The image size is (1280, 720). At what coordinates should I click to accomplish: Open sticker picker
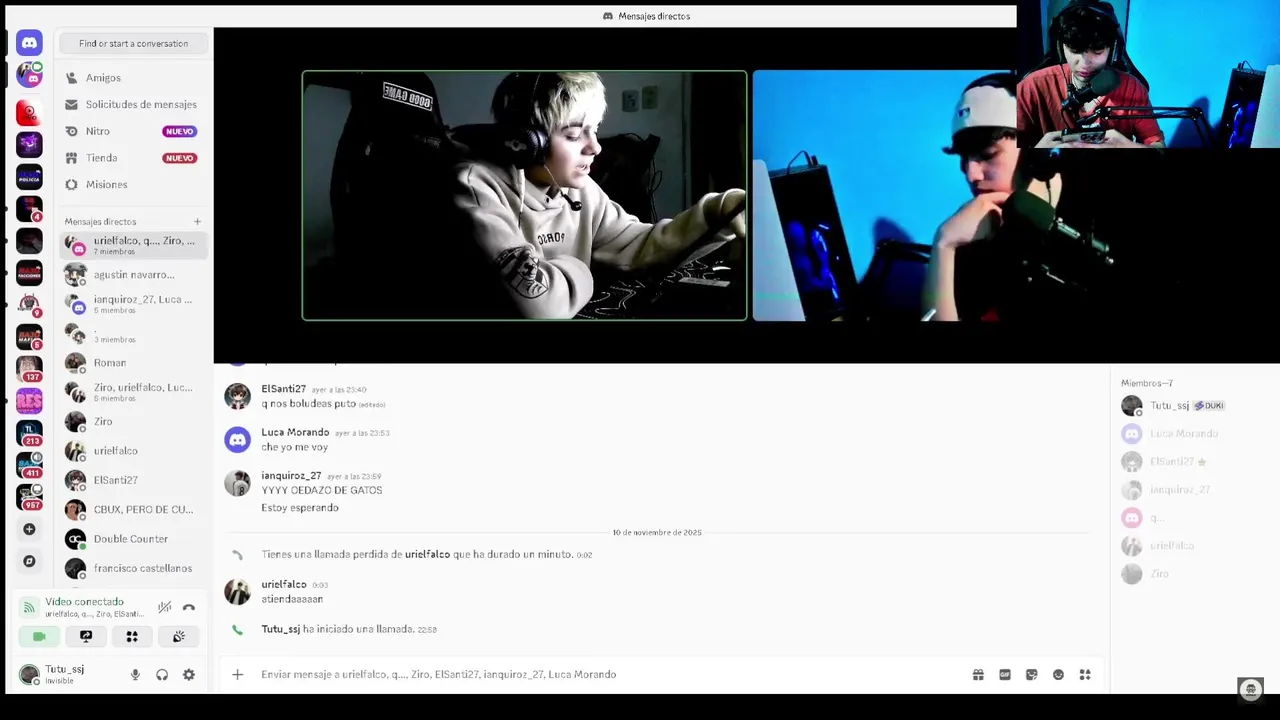(1032, 675)
